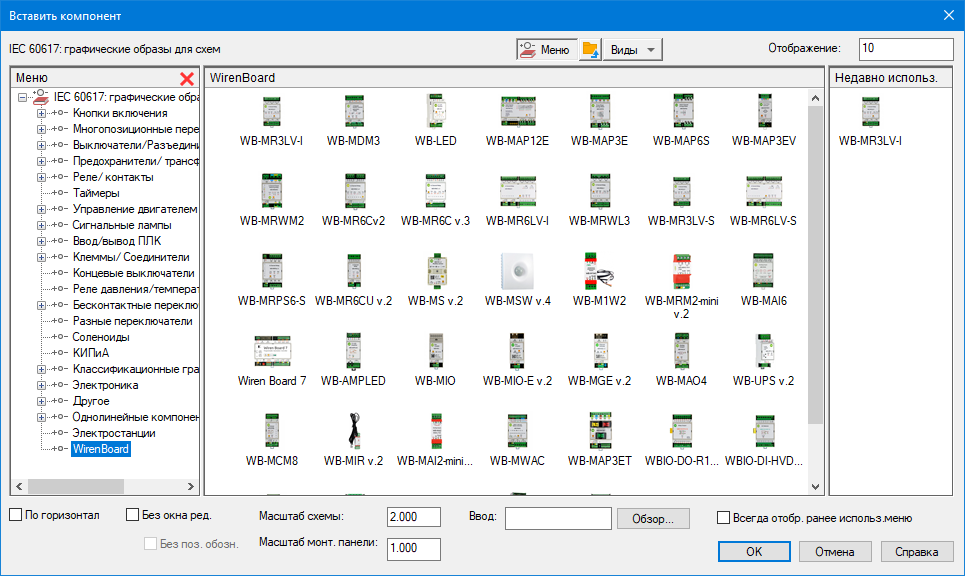
Task: Pick the WB-MSW v.4 sensor icon
Action: (518, 271)
